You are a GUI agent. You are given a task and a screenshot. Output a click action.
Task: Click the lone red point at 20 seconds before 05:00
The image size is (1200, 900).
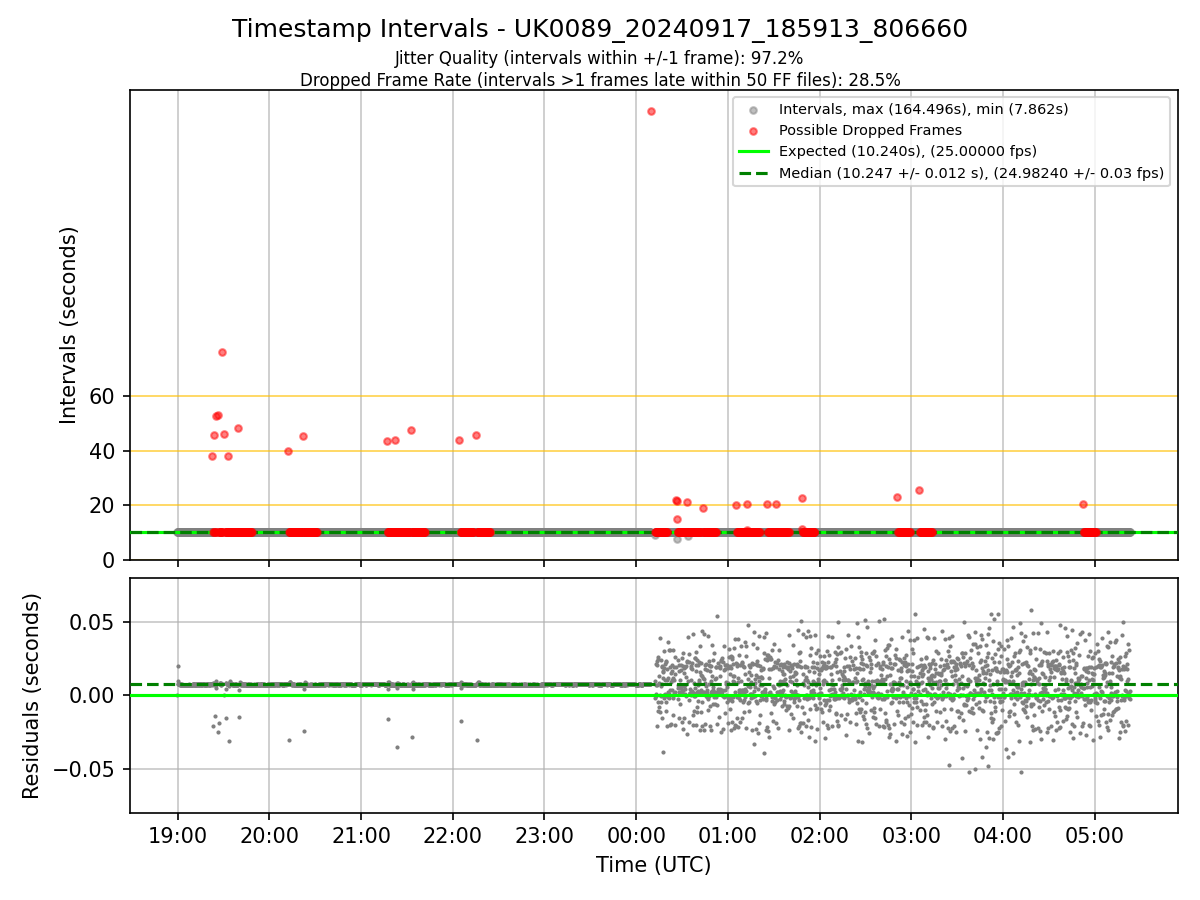[x=1083, y=504]
